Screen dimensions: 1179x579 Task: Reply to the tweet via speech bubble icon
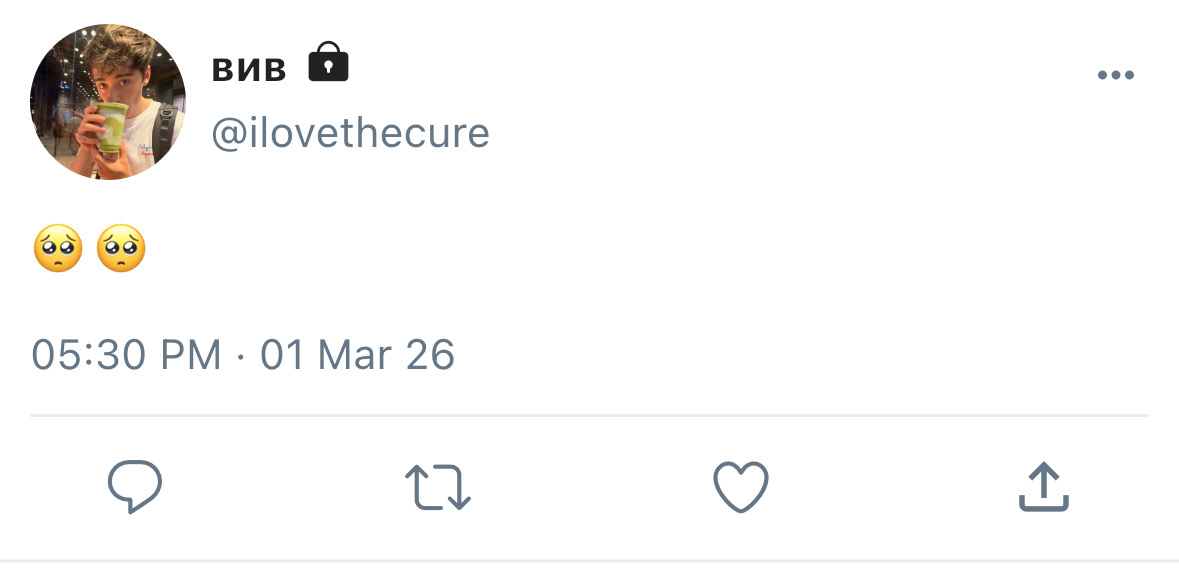(135, 486)
